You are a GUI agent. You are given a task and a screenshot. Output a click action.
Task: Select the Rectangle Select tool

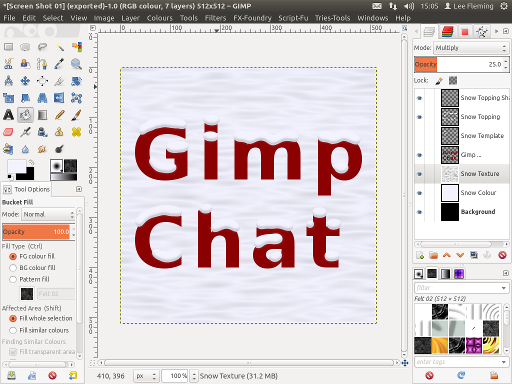(9, 47)
